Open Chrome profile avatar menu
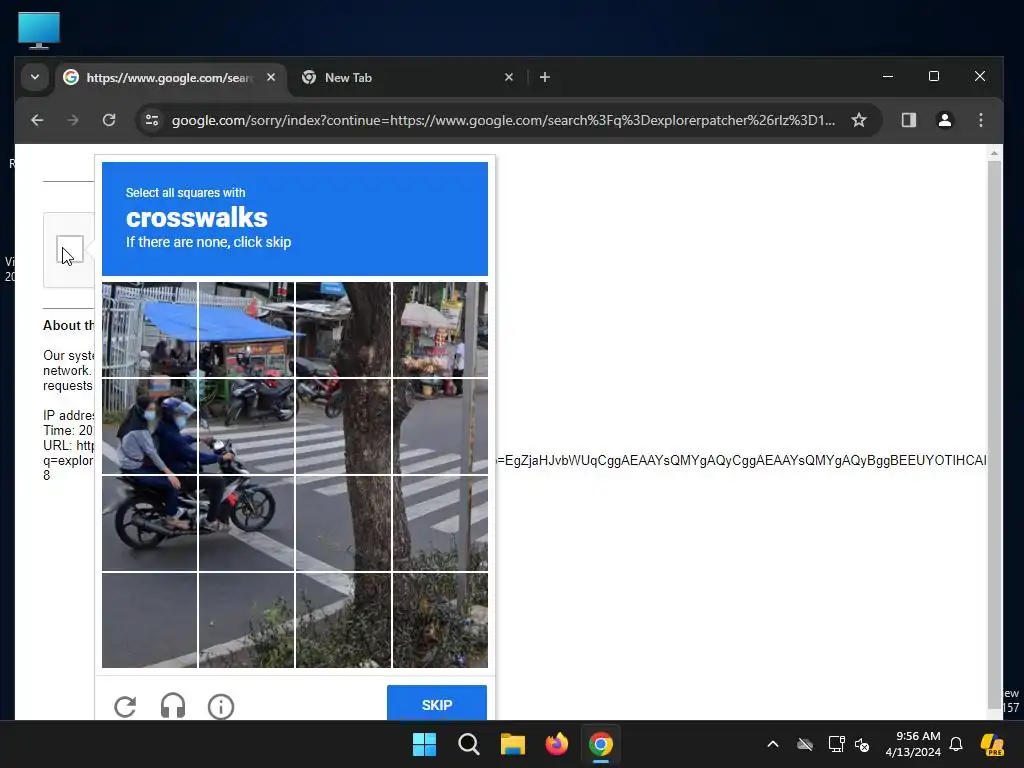 click(944, 120)
